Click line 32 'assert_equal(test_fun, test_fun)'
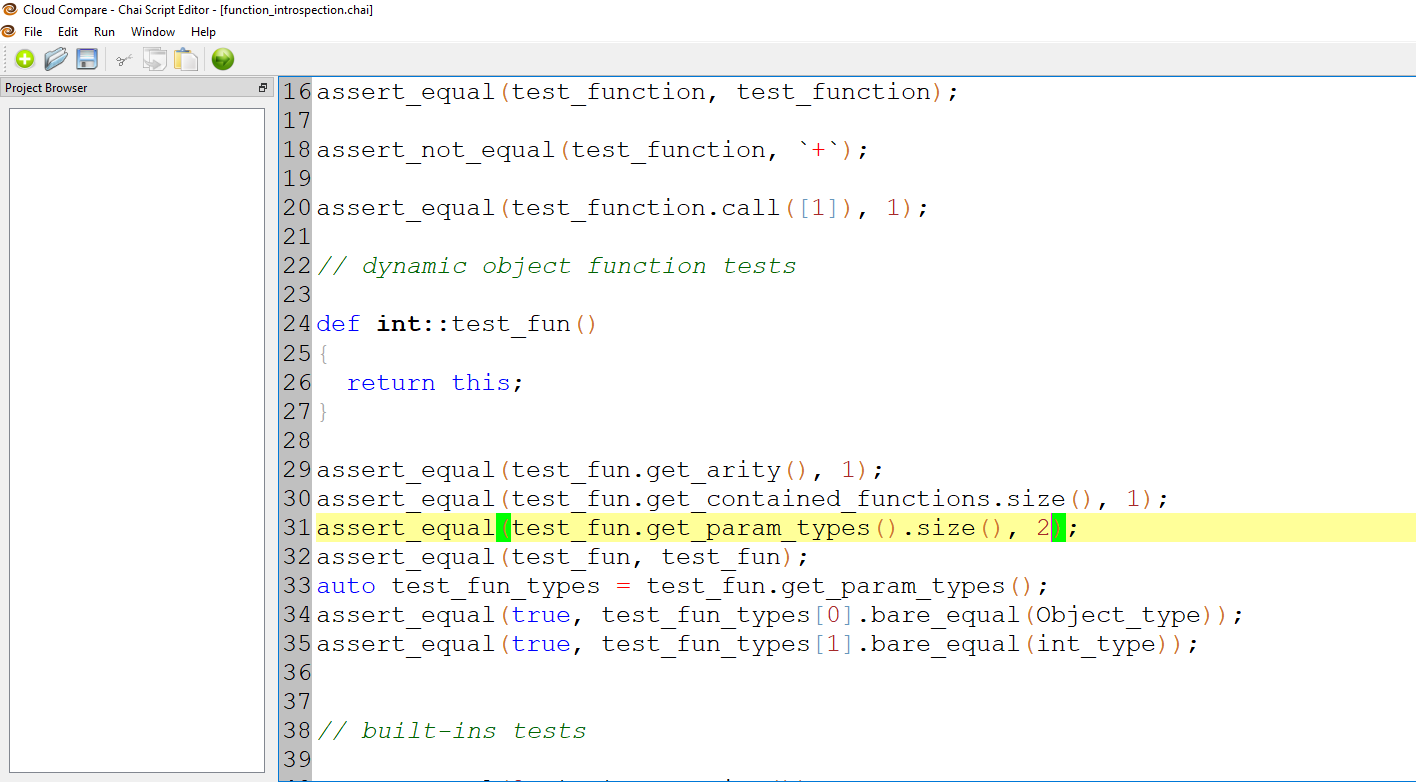 pos(563,557)
